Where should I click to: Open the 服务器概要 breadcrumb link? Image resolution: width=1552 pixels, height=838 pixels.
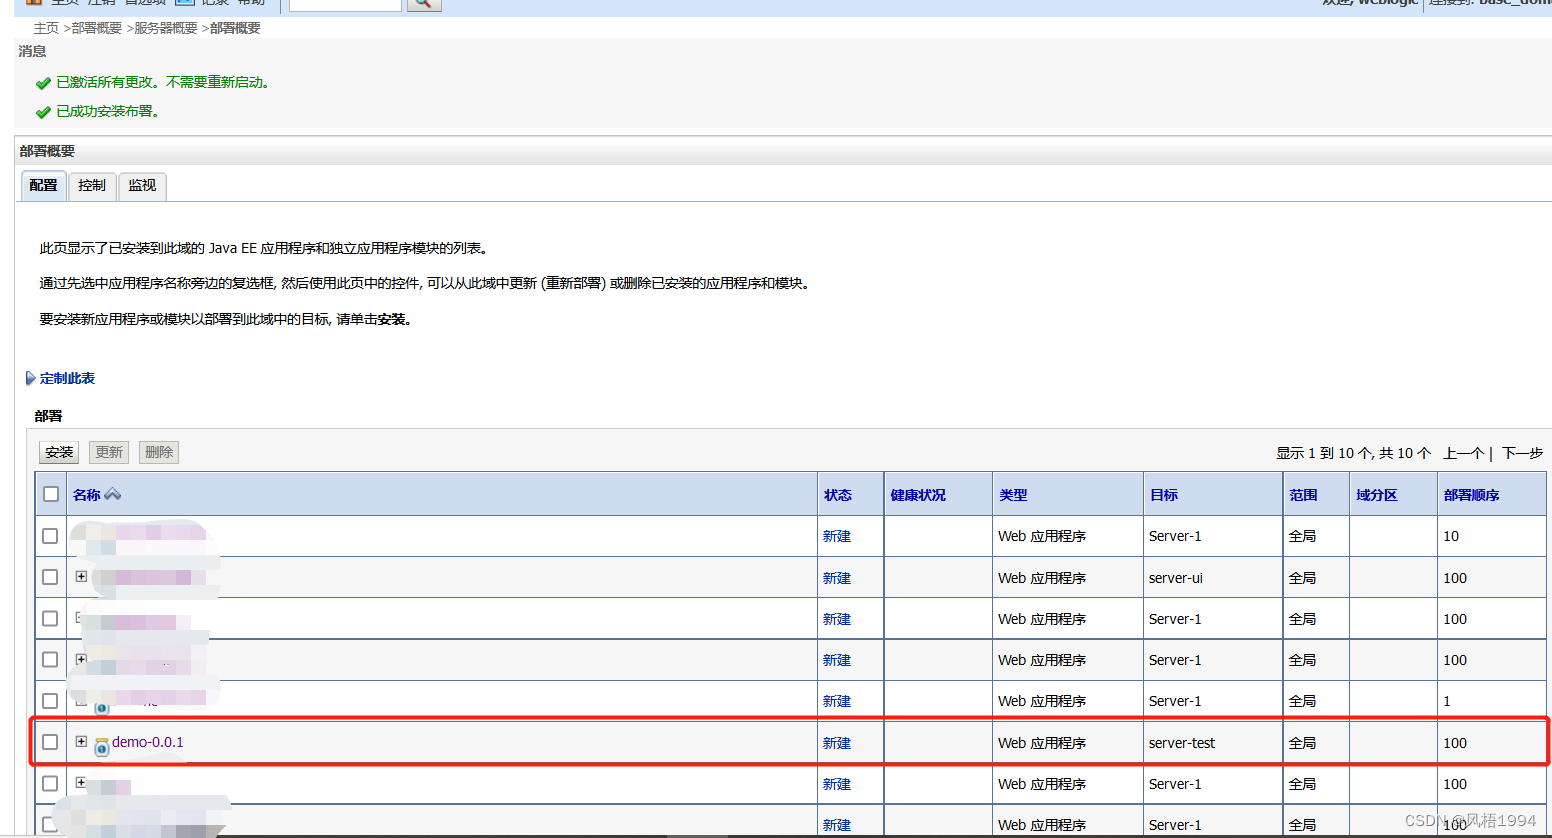(x=166, y=28)
